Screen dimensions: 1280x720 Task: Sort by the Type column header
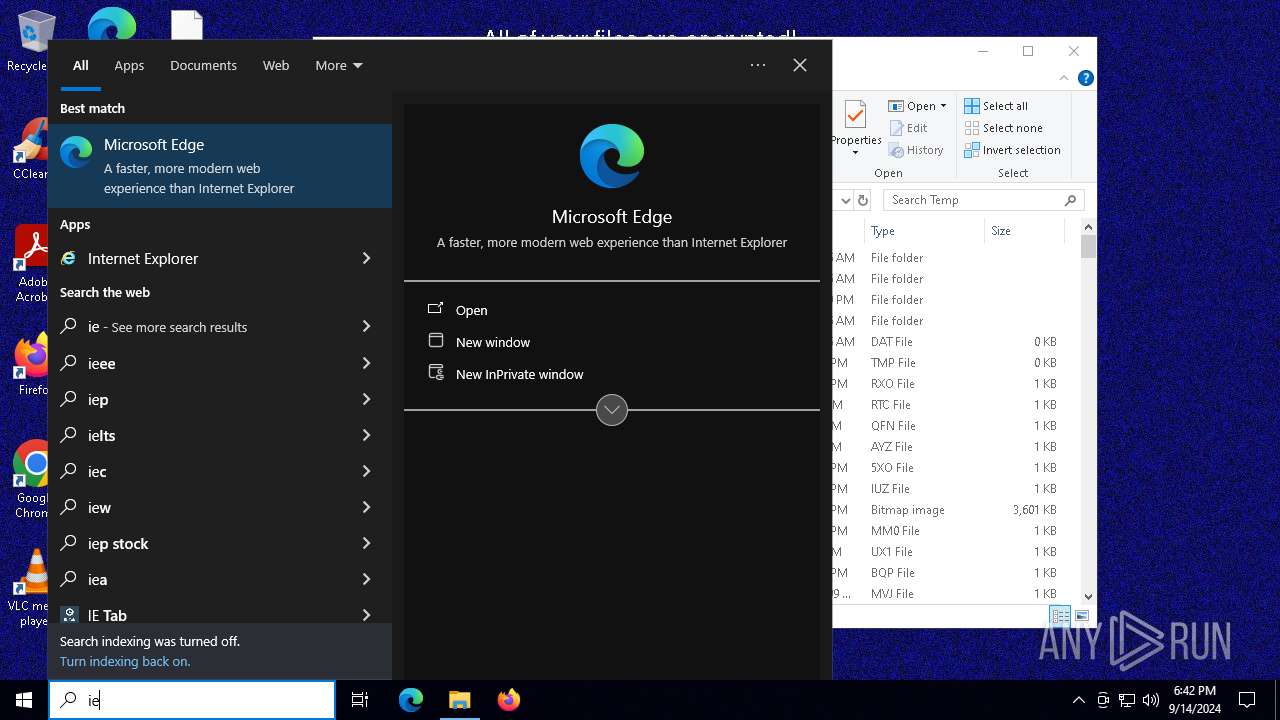925,231
